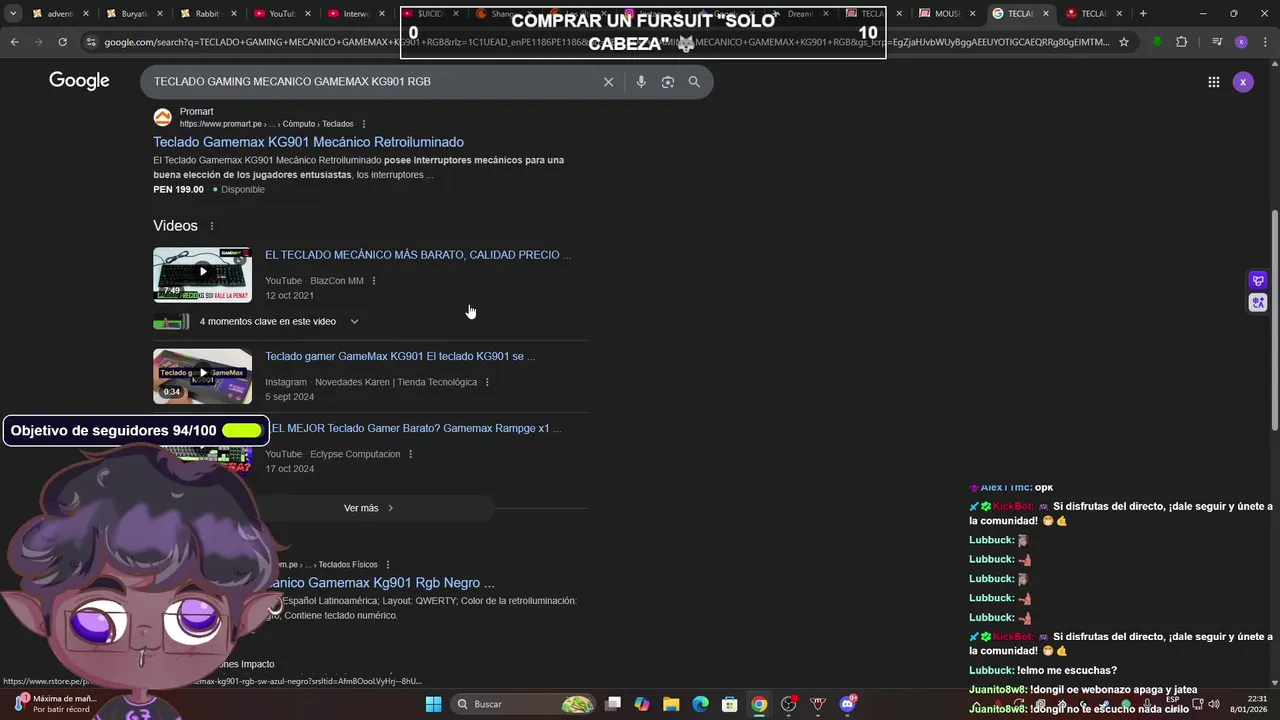1280x720 pixels.
Task: Start a voice search with the microphone
Action: (x=641, y=82)
